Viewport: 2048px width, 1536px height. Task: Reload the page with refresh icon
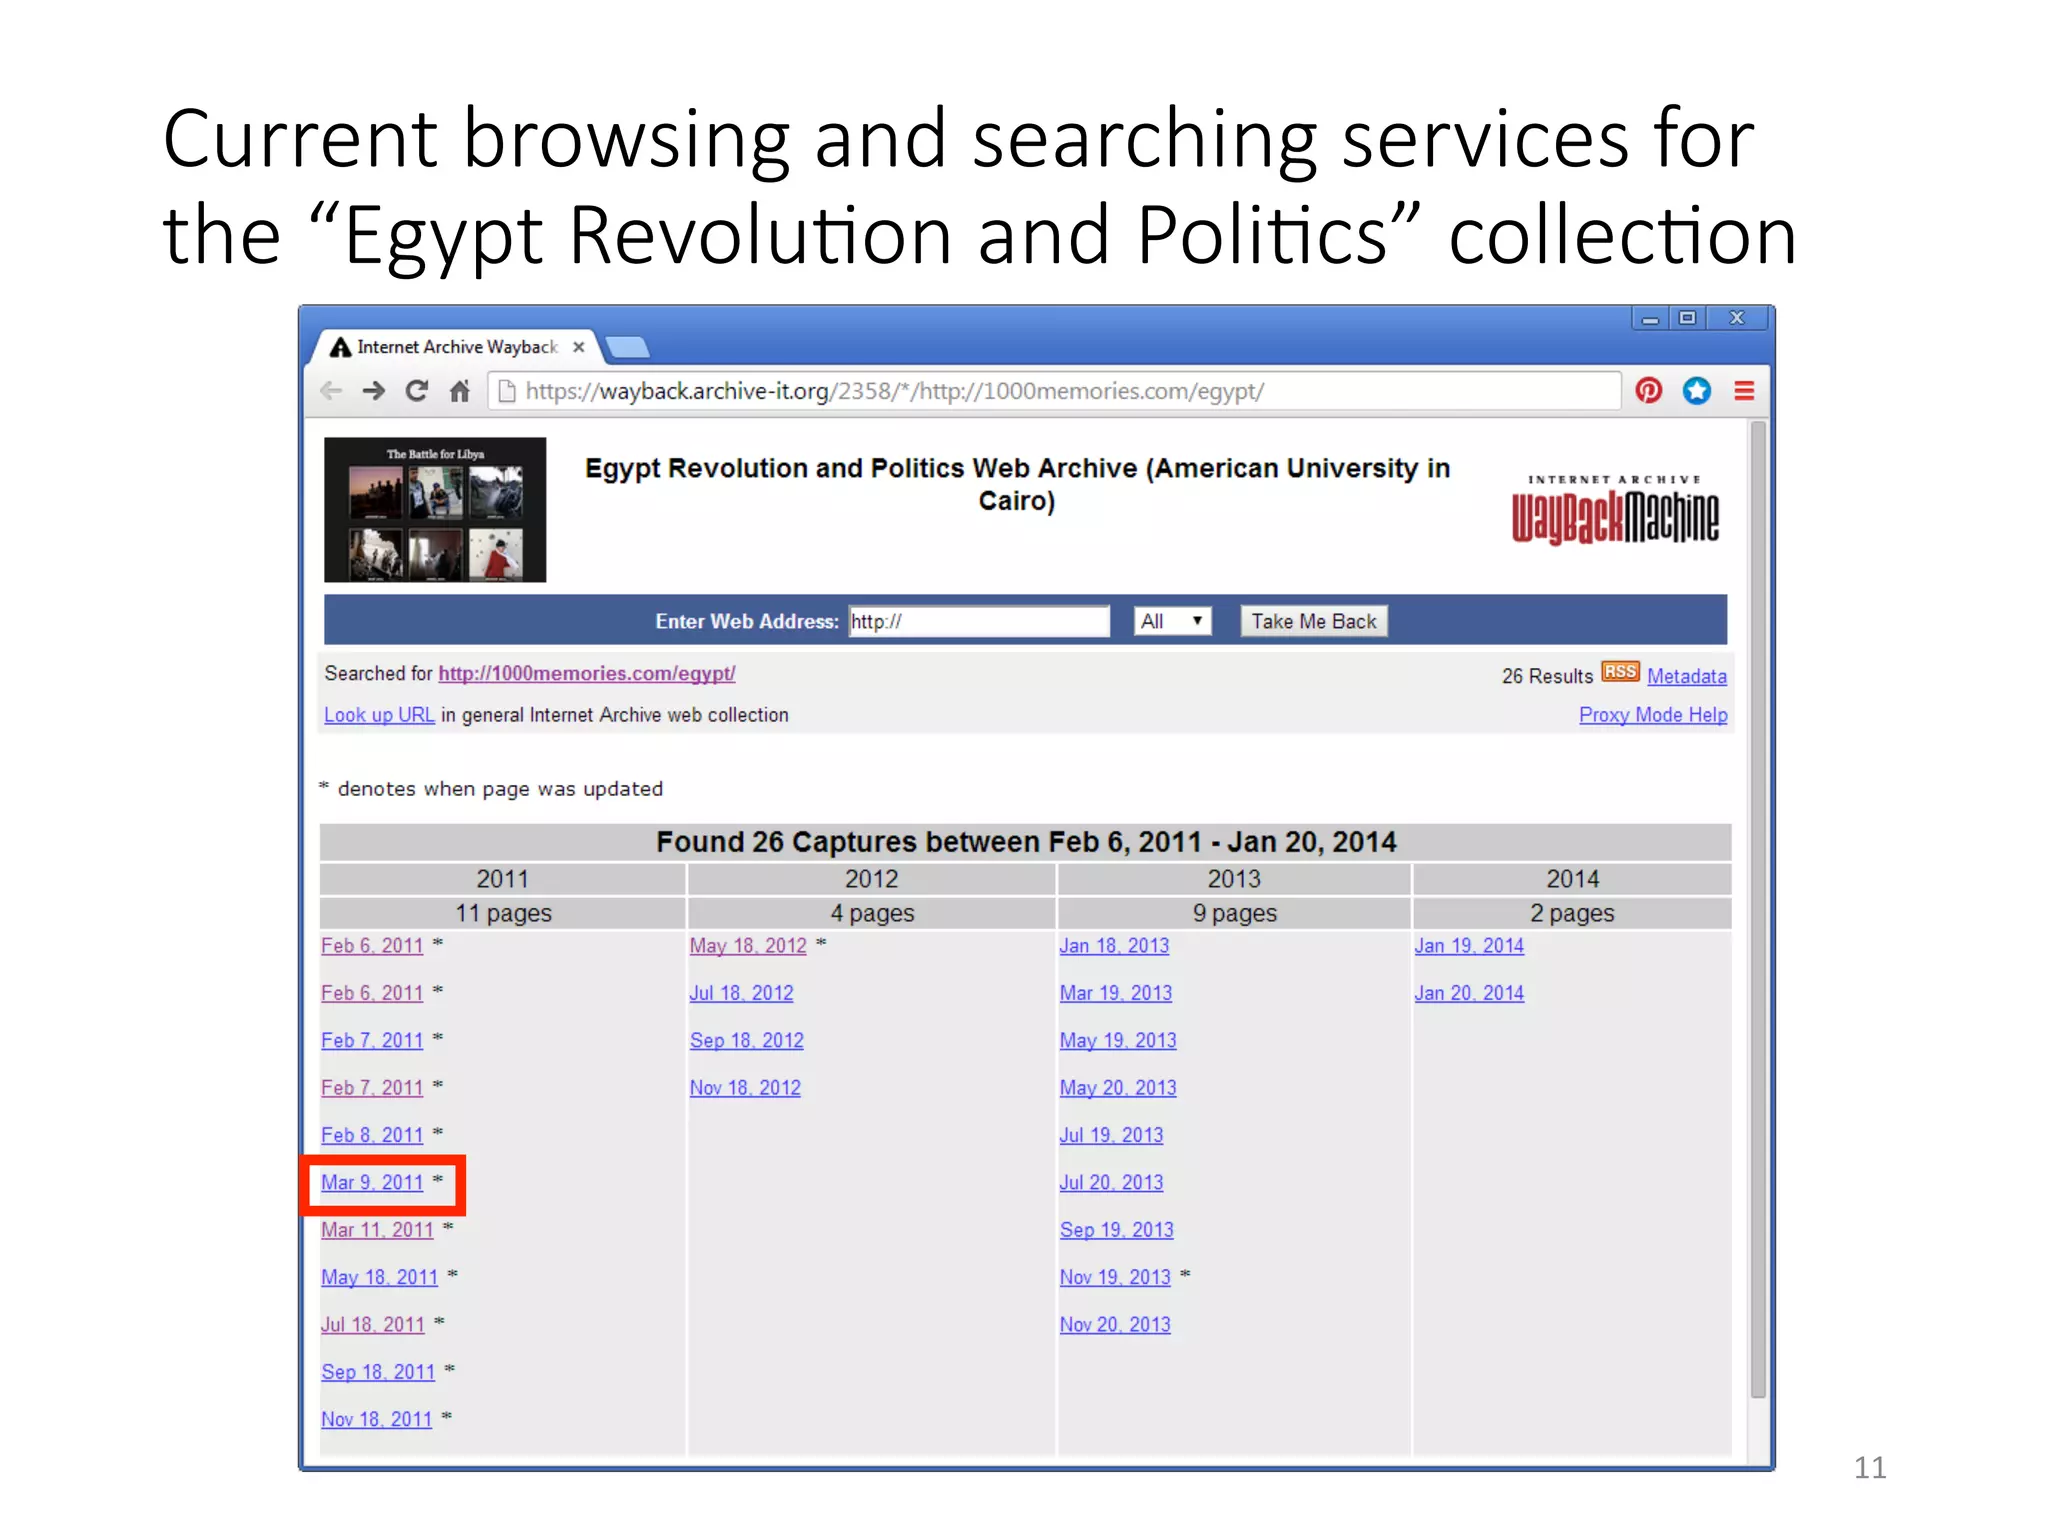417,391
